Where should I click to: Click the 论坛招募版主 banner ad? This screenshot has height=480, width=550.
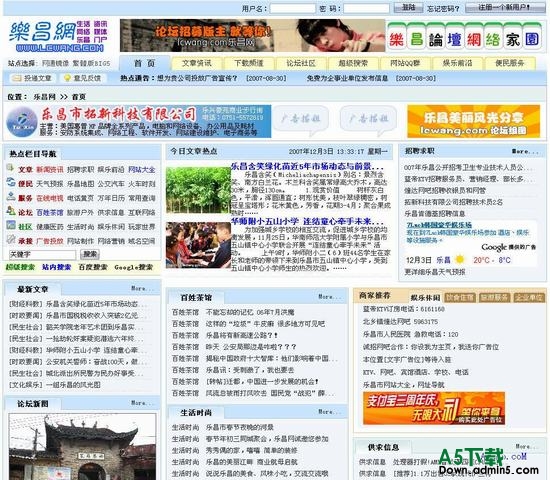click(252, 35)
